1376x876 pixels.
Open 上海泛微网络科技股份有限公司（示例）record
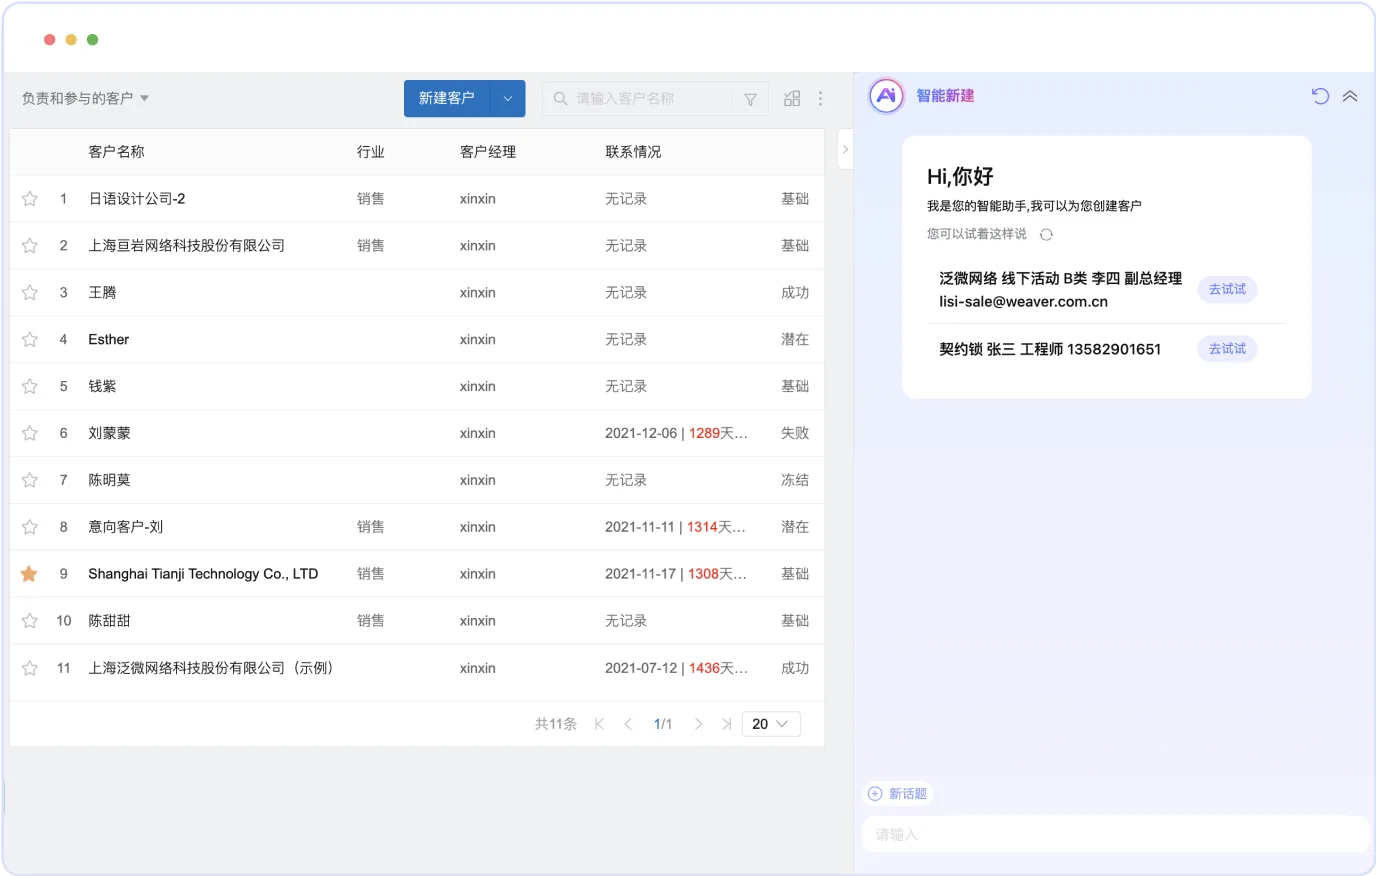211,668
